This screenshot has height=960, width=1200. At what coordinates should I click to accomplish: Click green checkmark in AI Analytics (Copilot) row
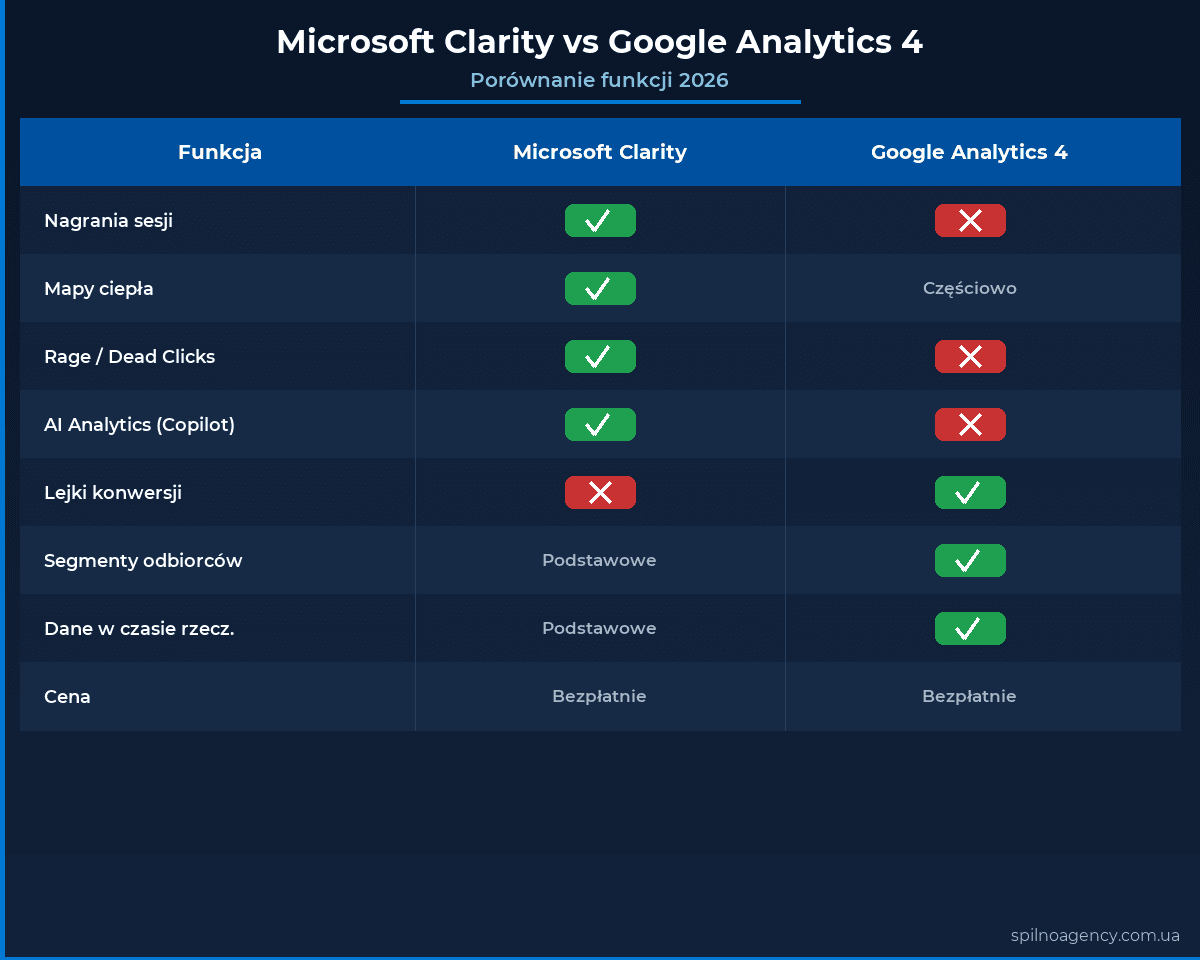[600, 425]
